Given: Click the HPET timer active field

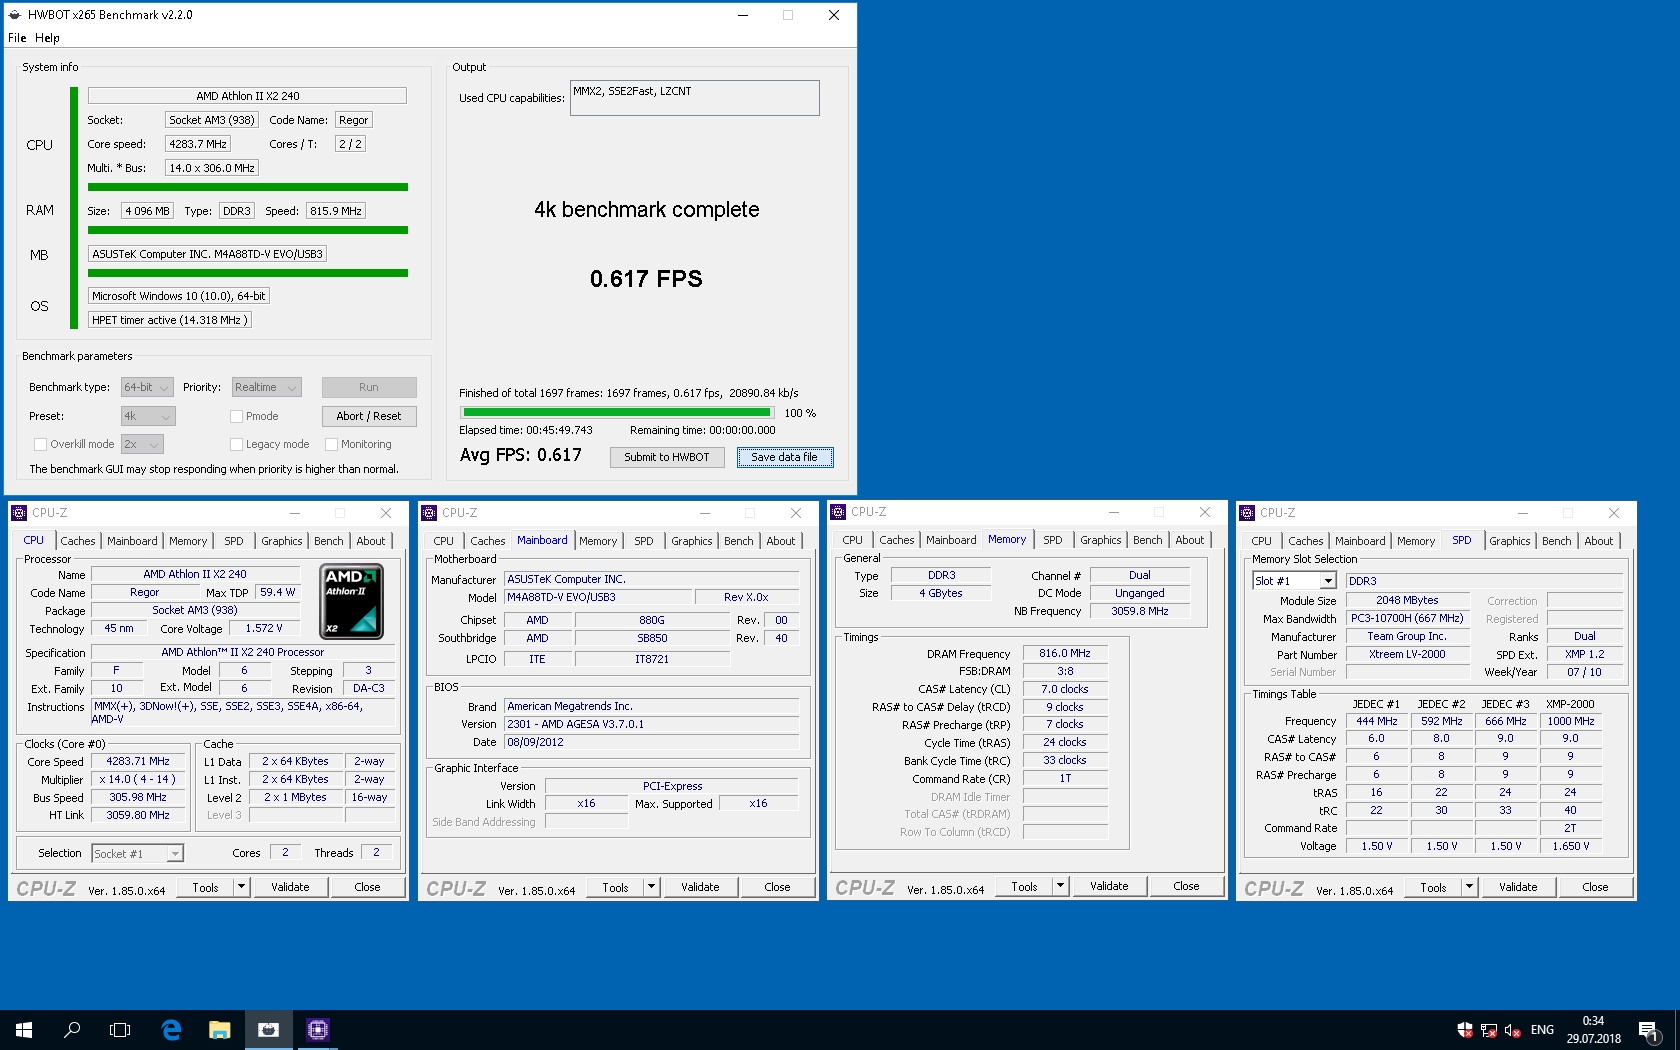Looking at the screenshot, I should coord(169,320).
